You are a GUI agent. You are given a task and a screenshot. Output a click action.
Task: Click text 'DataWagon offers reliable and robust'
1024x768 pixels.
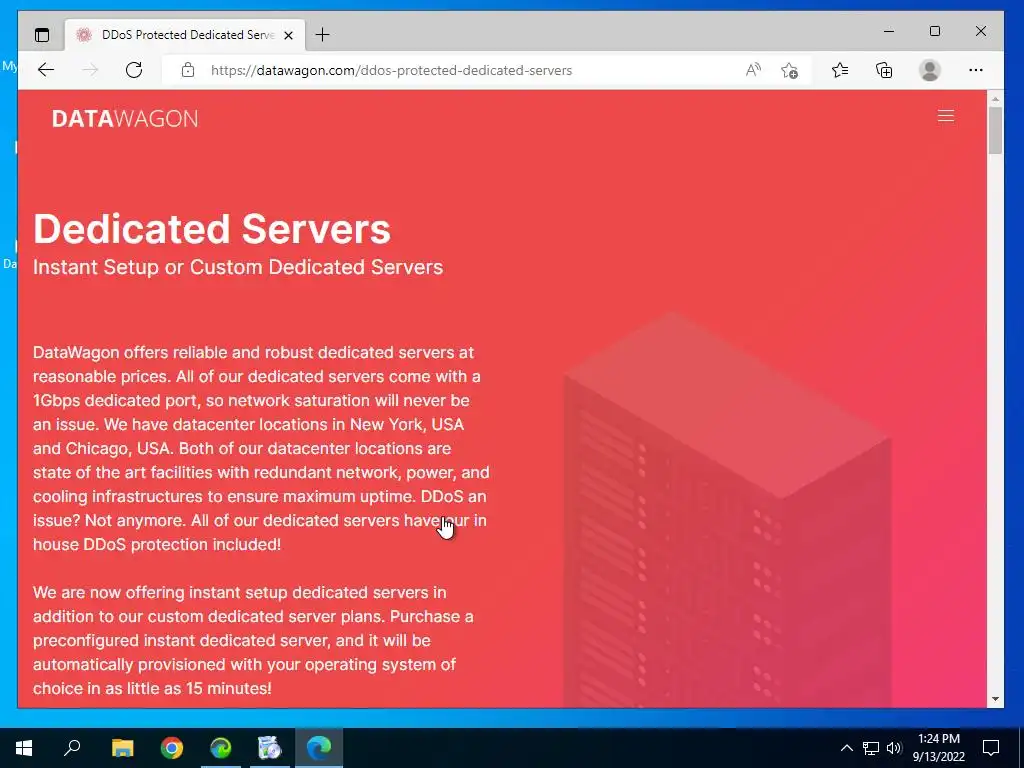click(173, 353)
